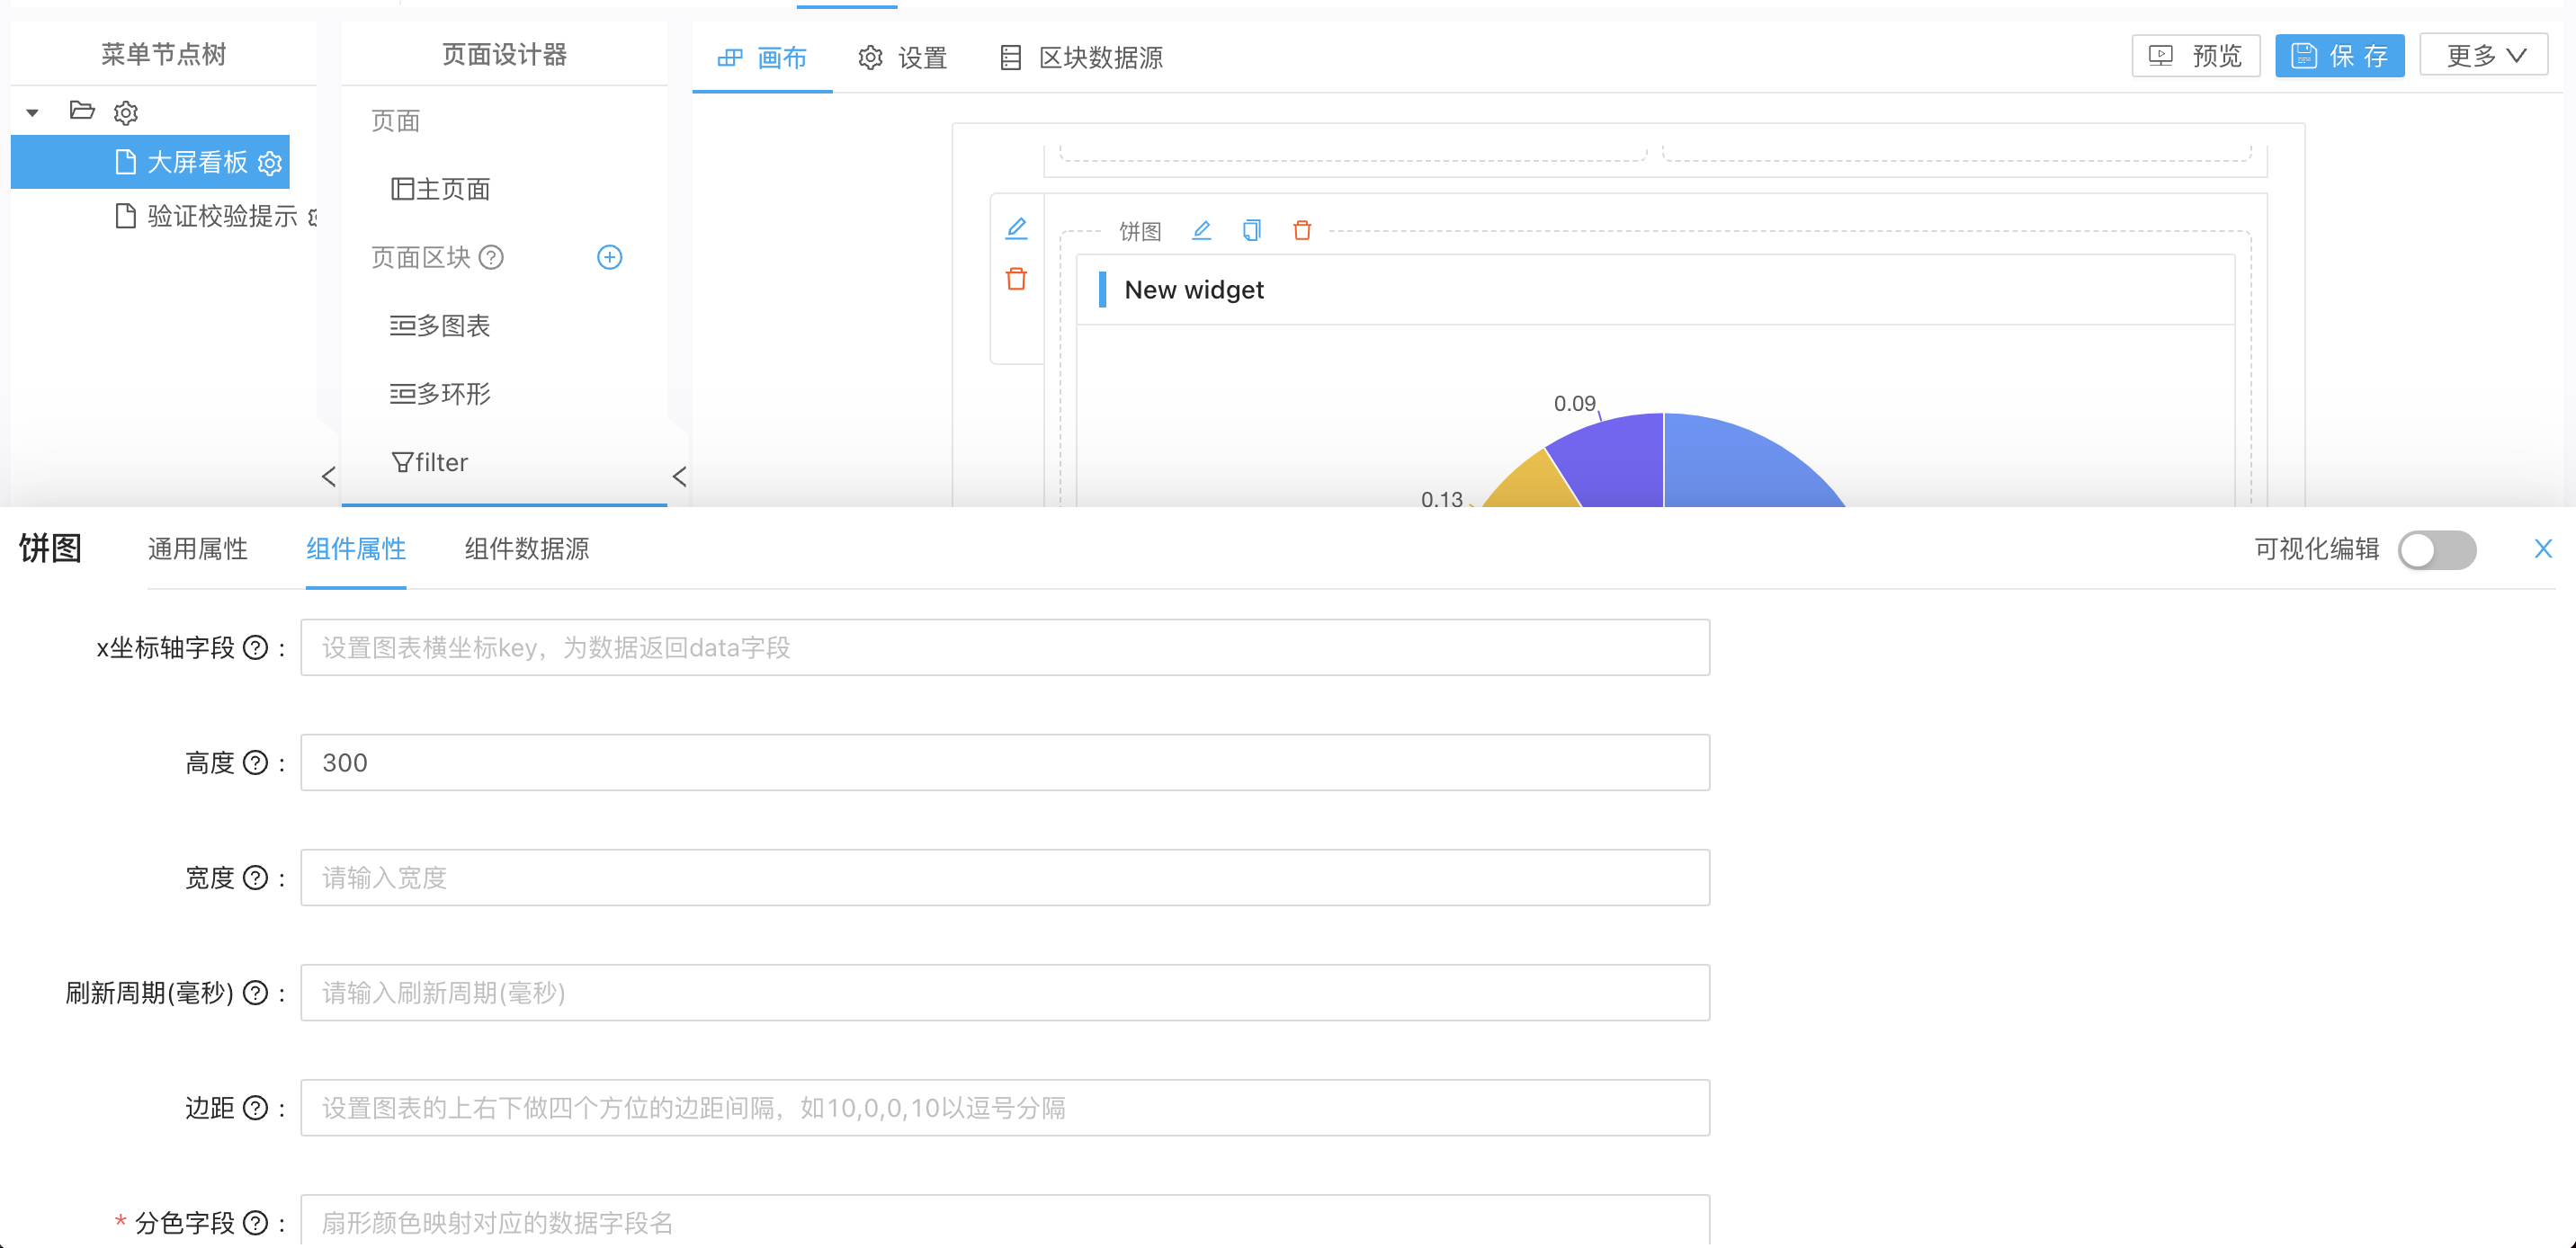Collapse the 页面设计器 panel with chevron
This screenshot has height=1248, width=2576.
click(x=679, y=476)
